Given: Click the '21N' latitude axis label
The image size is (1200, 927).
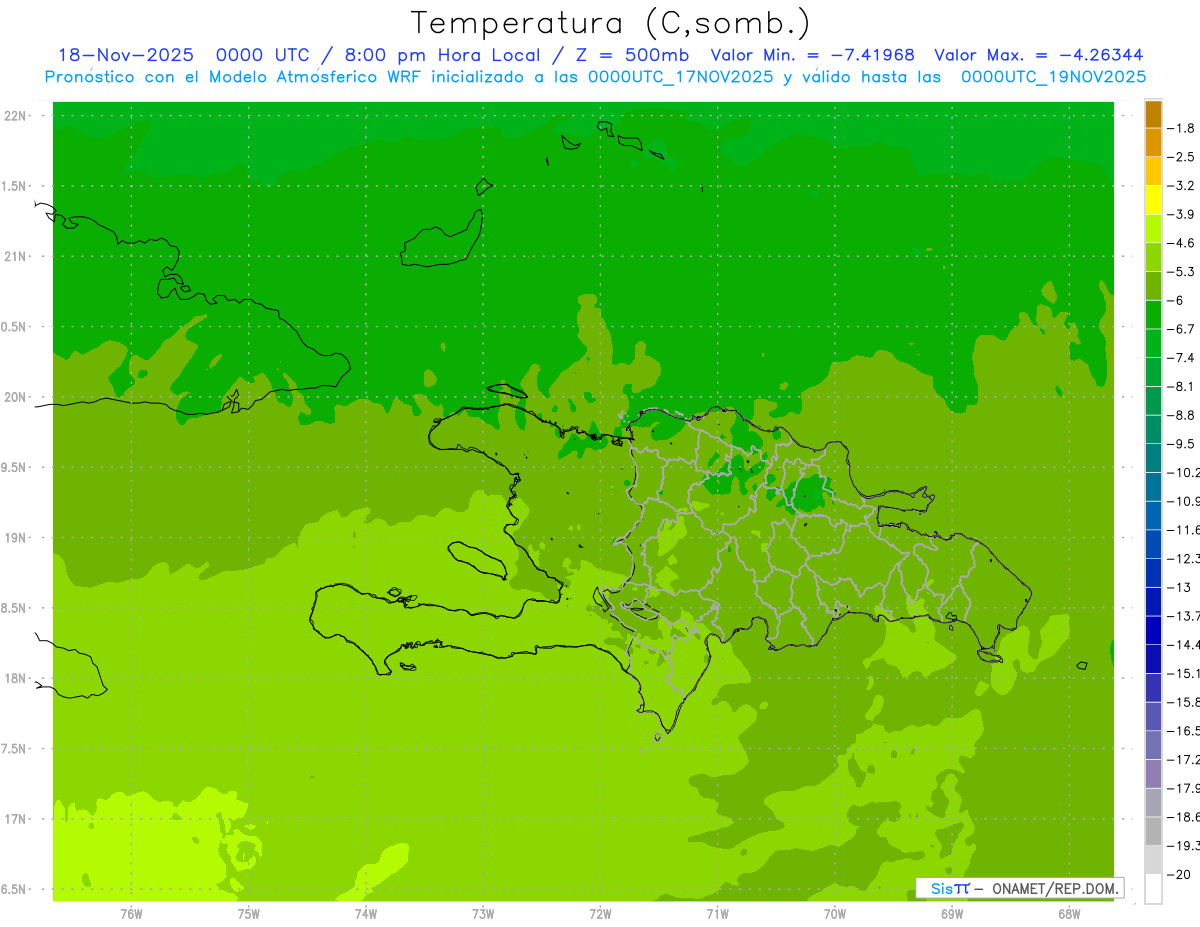Looking at the screenshot, I should coord(15,256).
